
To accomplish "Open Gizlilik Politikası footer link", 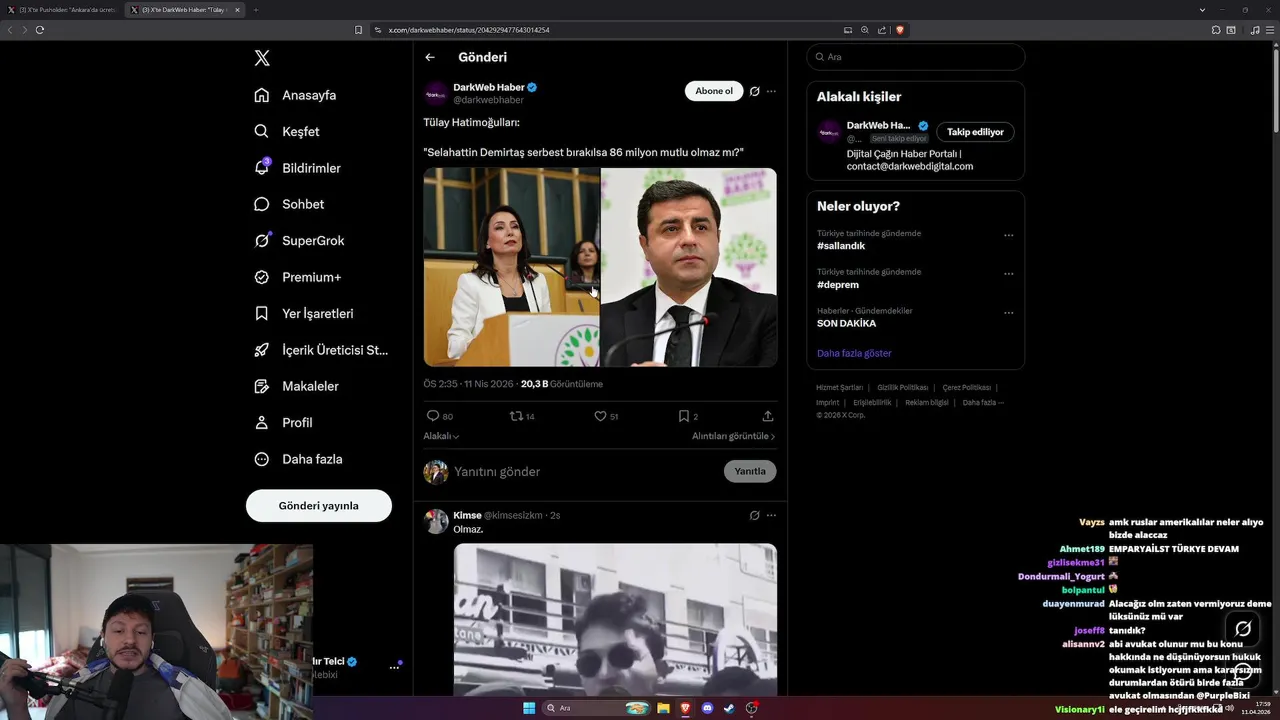I will [903, 387].
